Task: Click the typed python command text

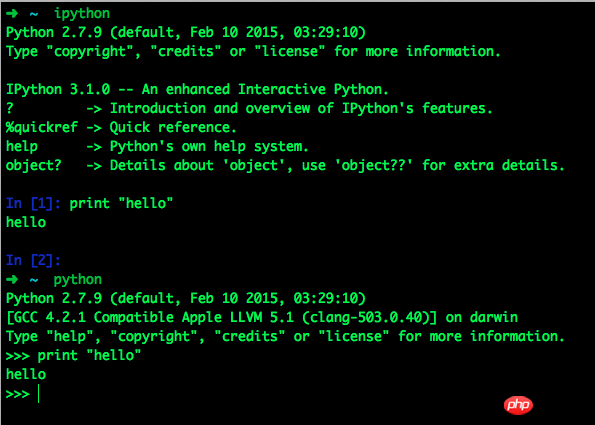Action: coord(78,280)
